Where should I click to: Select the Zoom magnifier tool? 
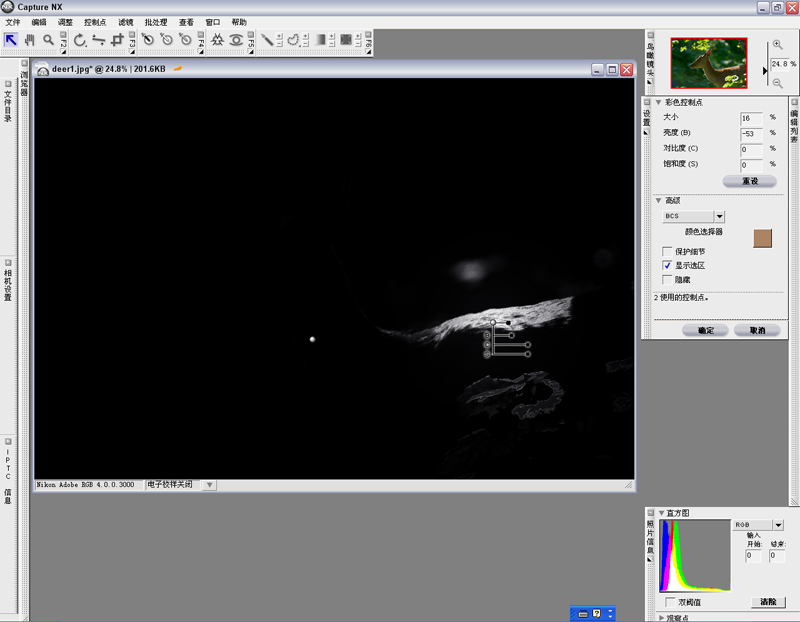(x=48, y=40)
